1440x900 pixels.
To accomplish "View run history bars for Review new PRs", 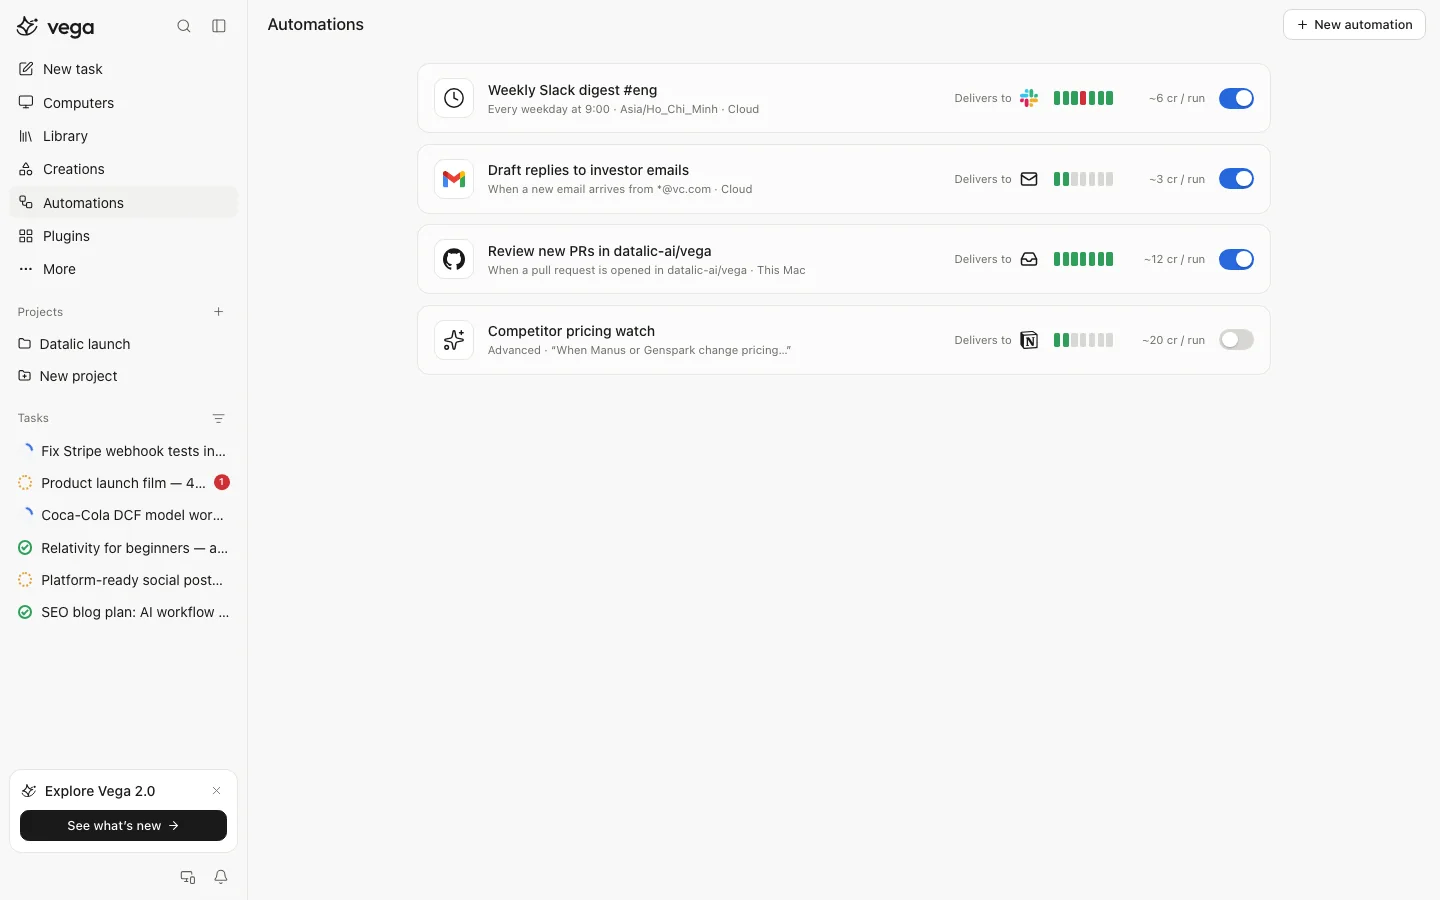I will pos(1083,259).
